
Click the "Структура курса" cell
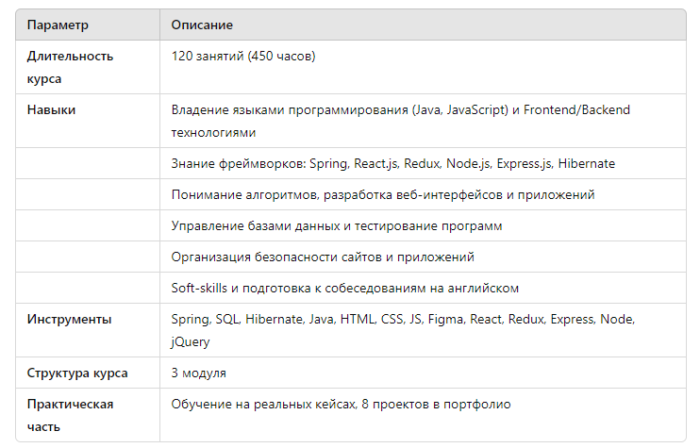[77, 373]
